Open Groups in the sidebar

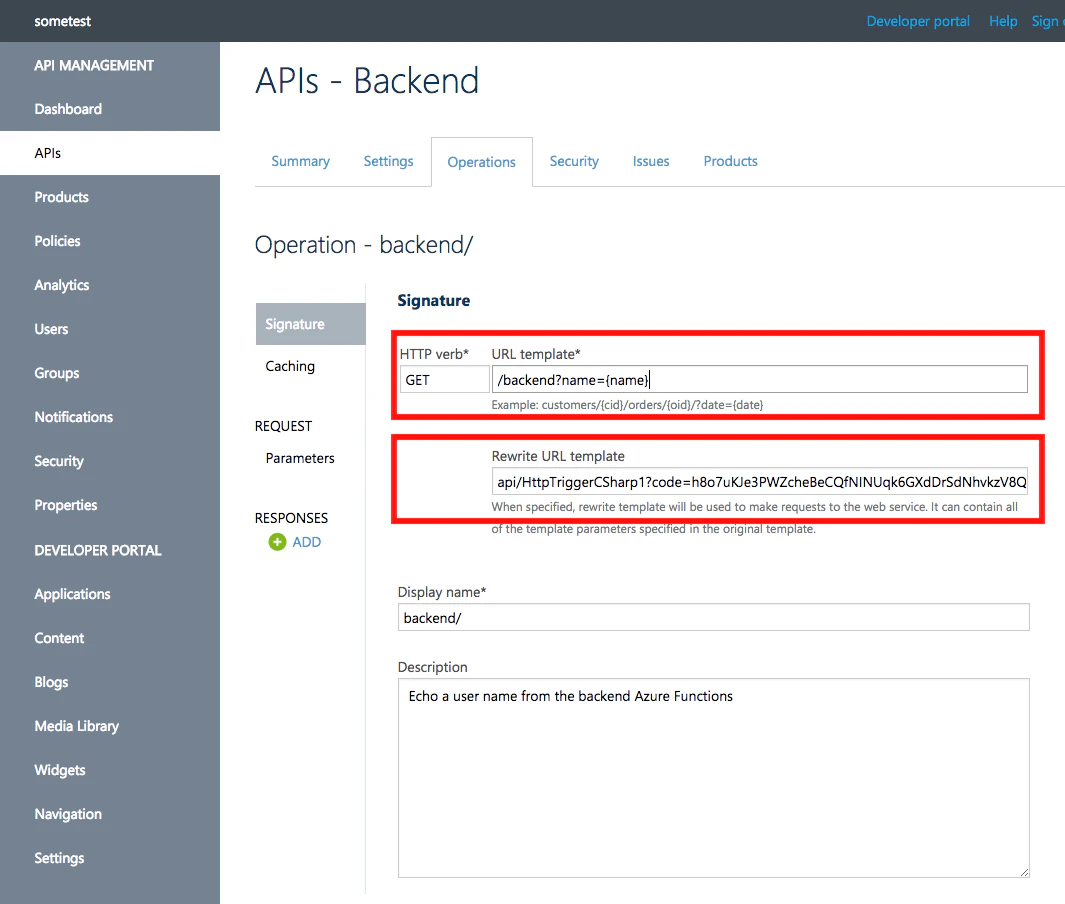[x=56, y=373]
